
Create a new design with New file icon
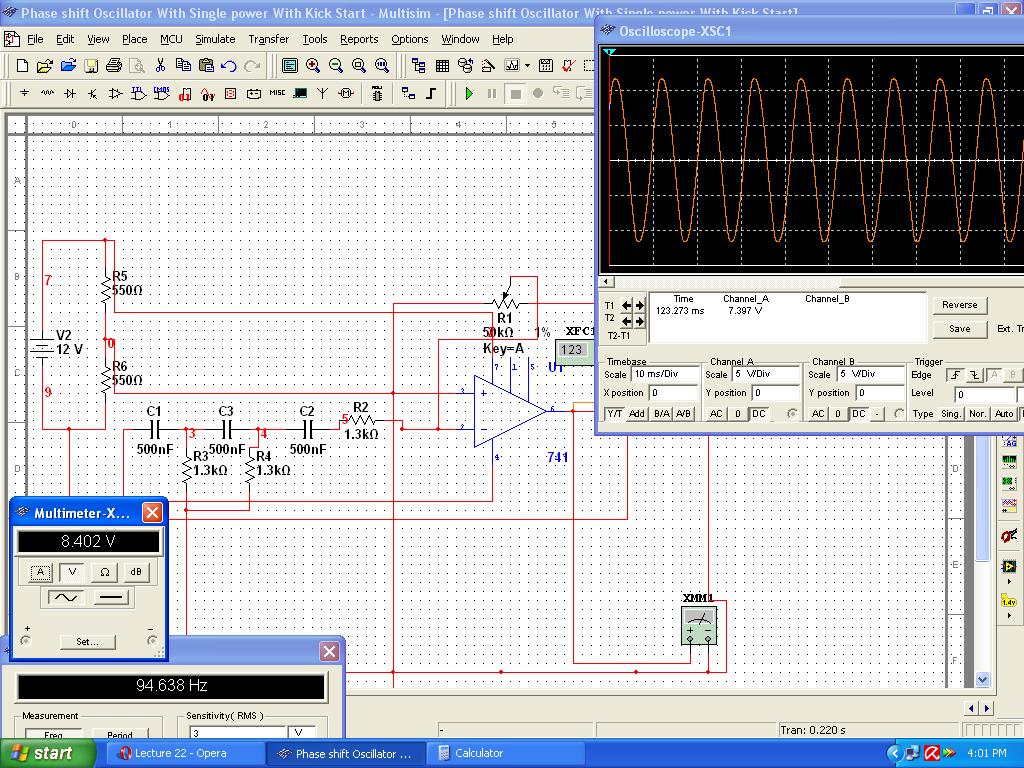[23, 65]
